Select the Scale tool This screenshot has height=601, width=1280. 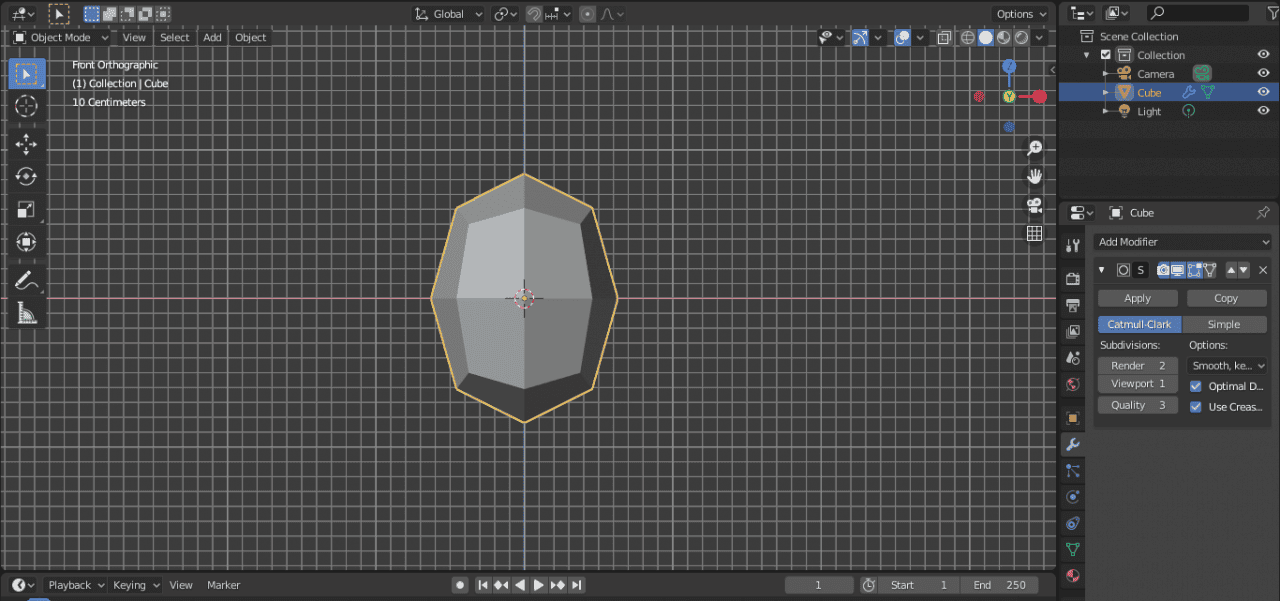coord(27,209)
